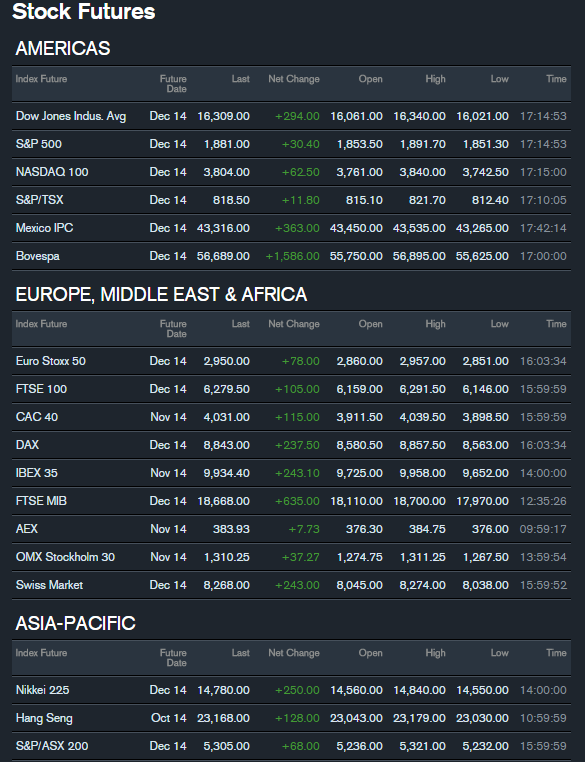Open the NASDAQ 100 row name
Image resolution: width=585 pixels, height=762 pixels.
[52, 172]
